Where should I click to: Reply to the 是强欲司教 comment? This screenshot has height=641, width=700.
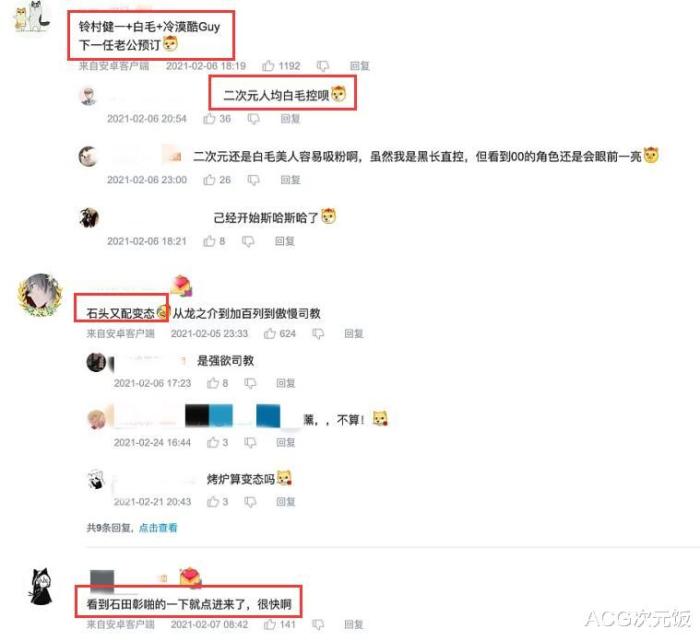[286, 383]
